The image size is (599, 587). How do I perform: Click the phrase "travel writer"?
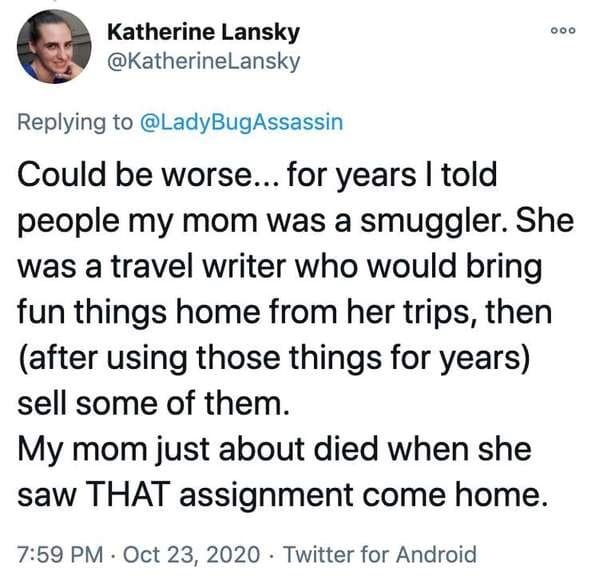click(199, 266)
